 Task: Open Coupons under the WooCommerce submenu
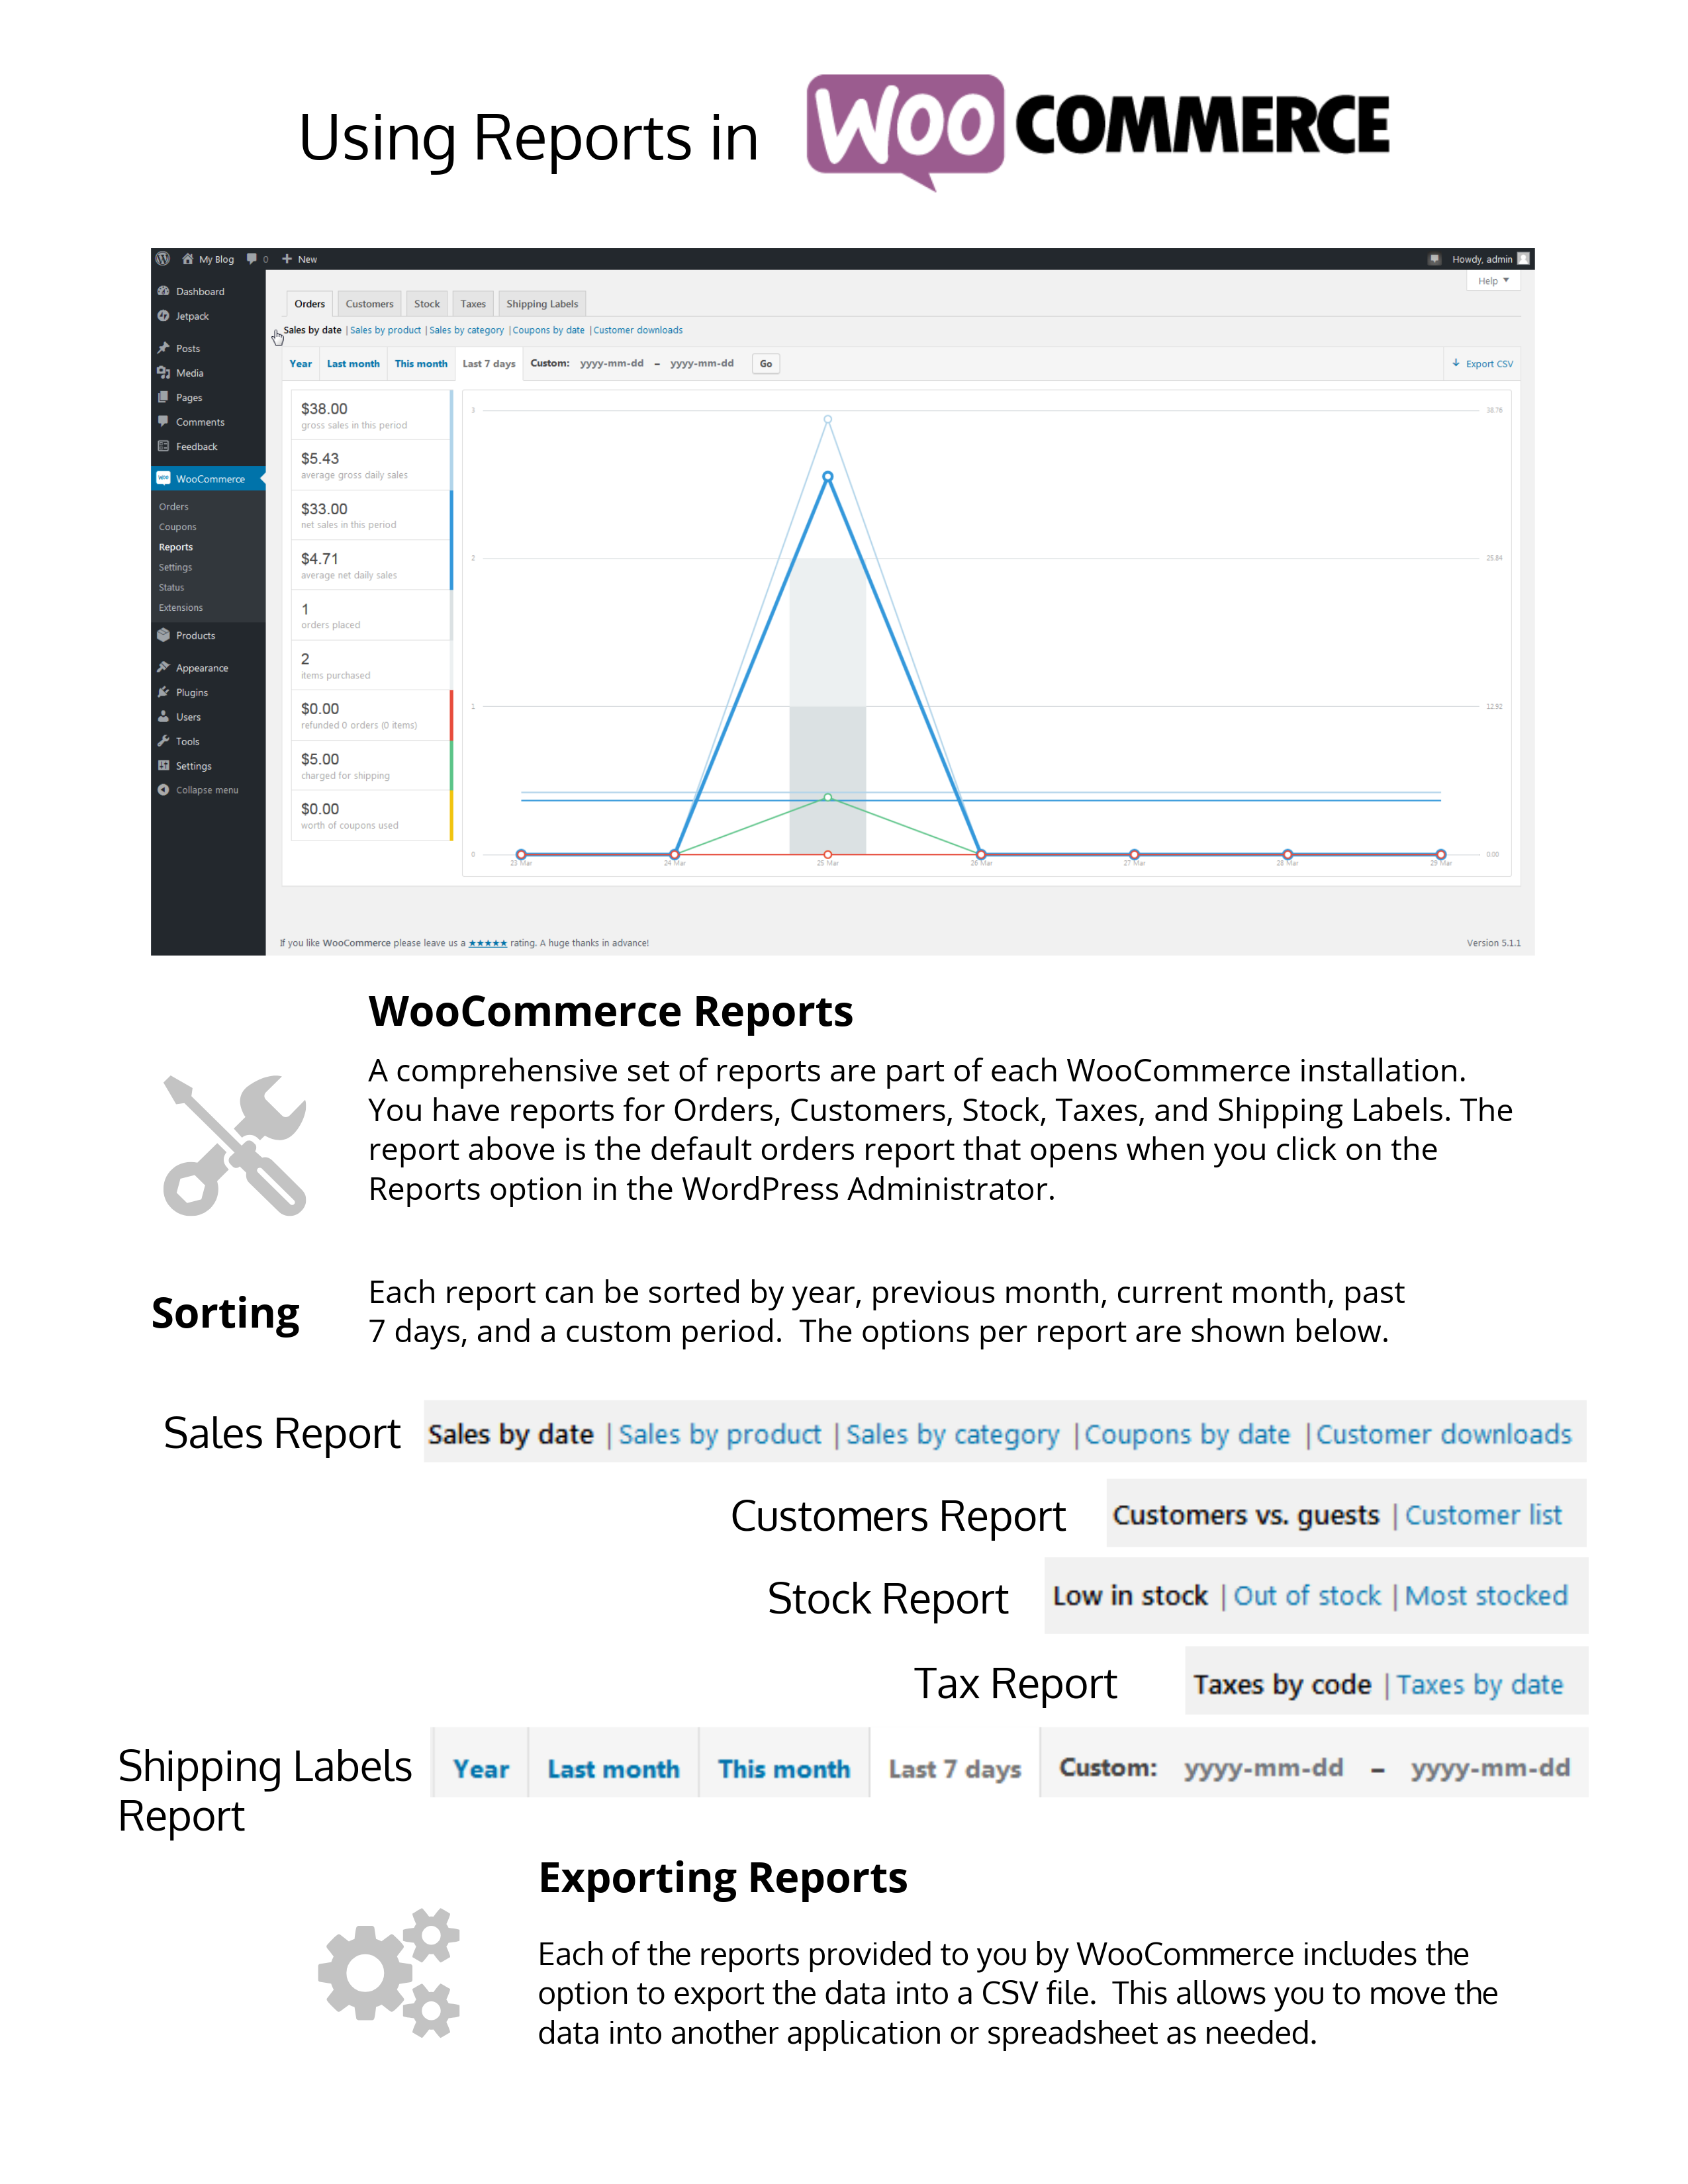[178, 527]
